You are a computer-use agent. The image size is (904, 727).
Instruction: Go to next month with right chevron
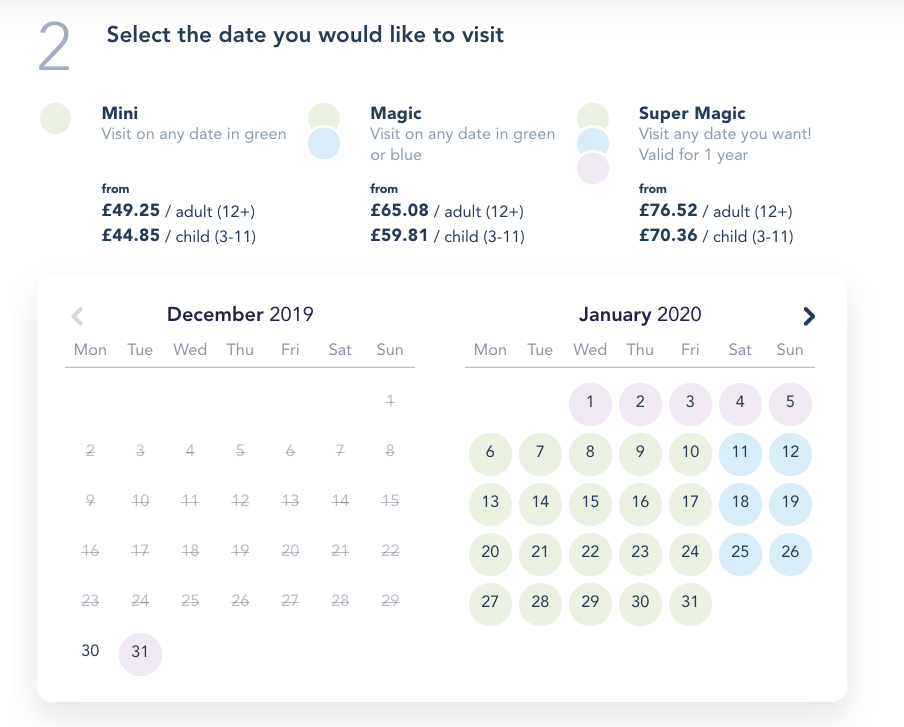point(809,316)
